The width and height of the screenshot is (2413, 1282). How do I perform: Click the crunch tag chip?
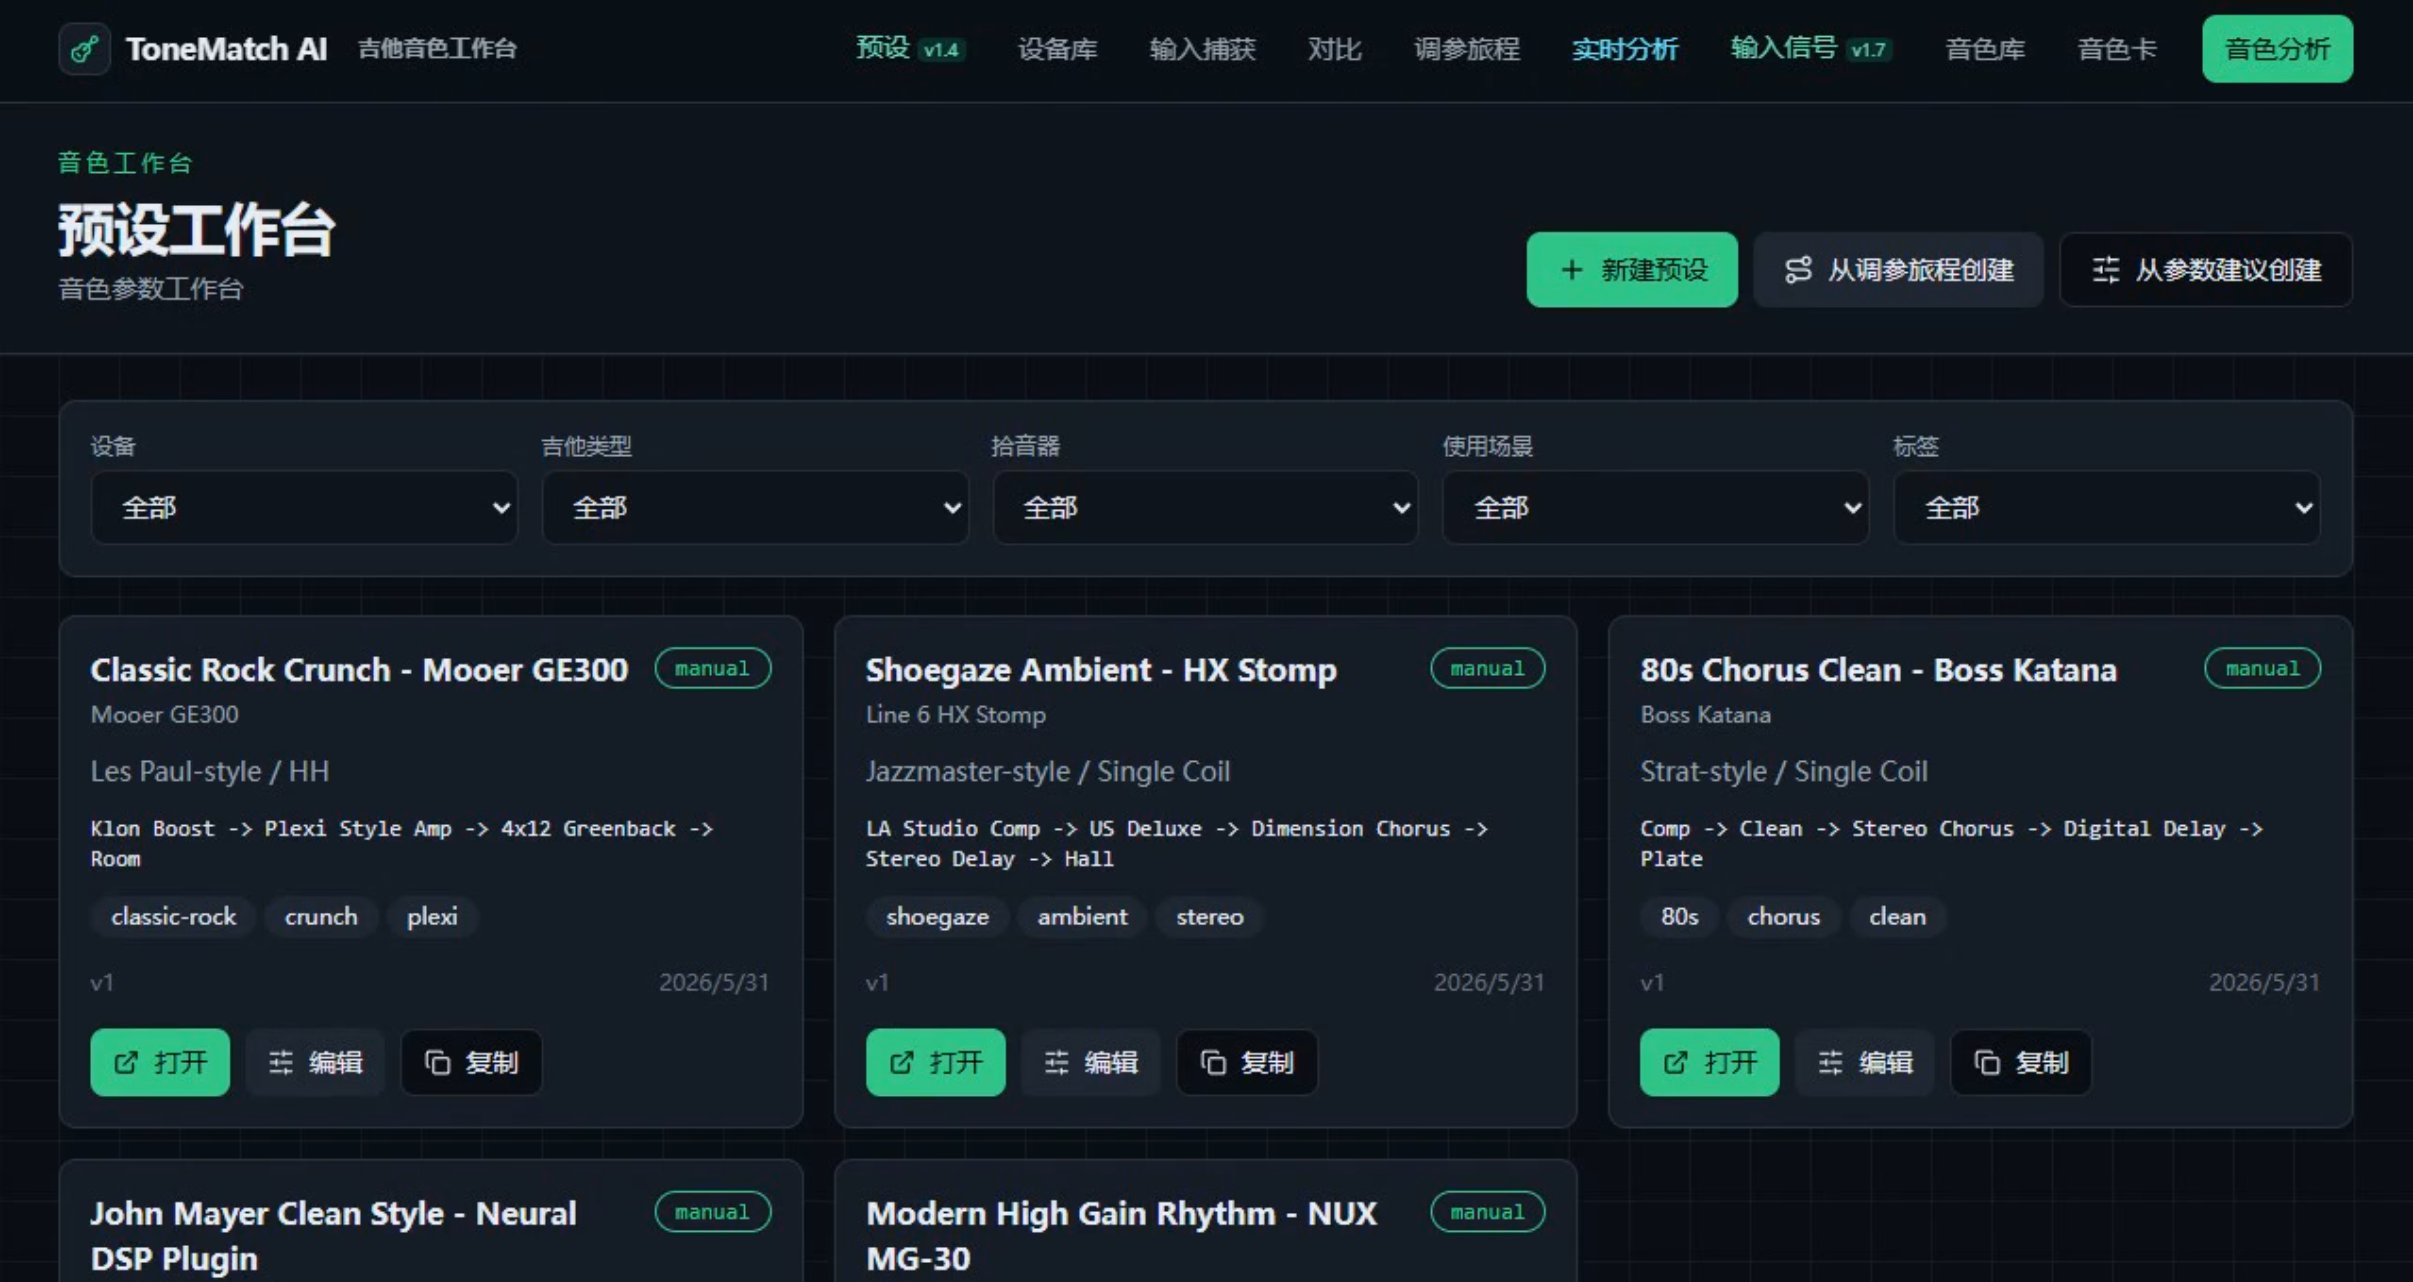(321, 917)
